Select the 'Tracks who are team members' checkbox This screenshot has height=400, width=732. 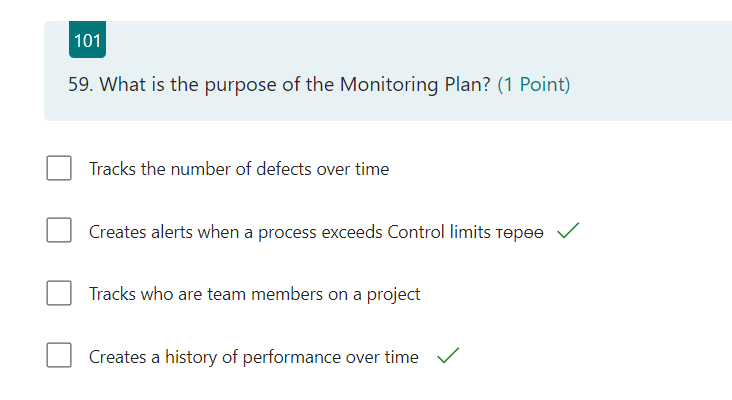[59, 294]
